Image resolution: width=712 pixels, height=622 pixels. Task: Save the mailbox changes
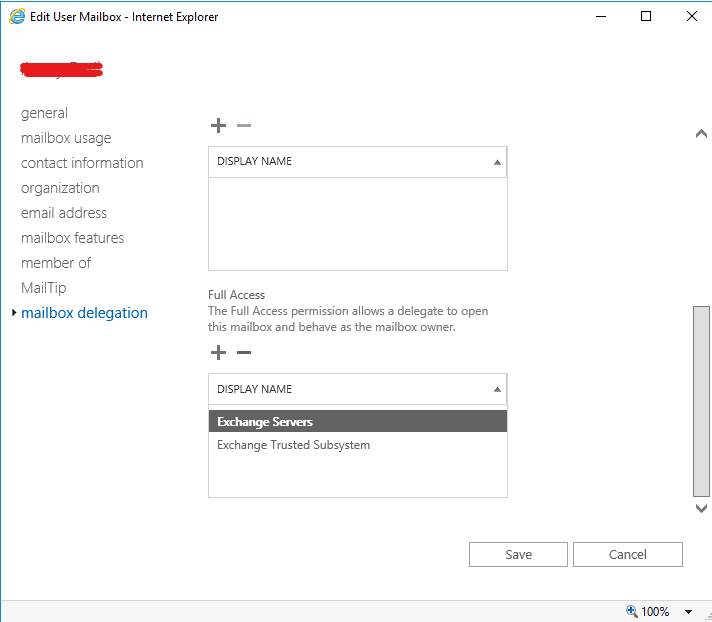(518, 554)
